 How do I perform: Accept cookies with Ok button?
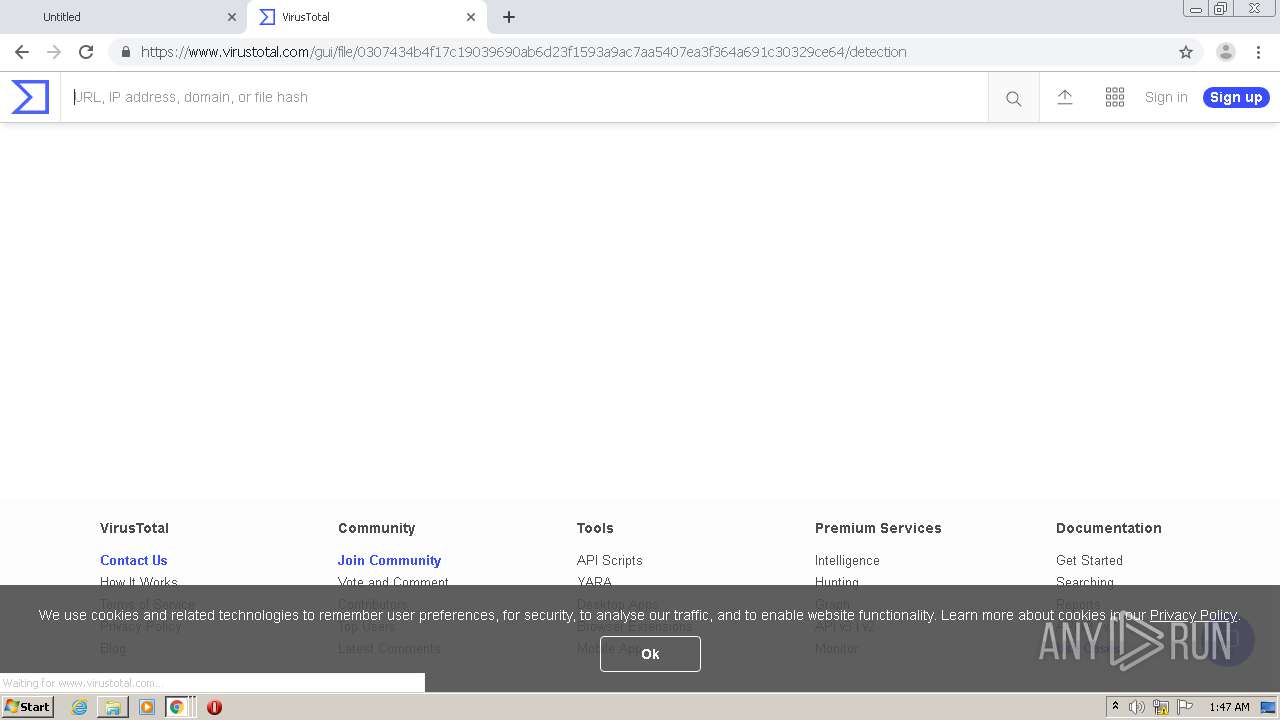point(650,654)
